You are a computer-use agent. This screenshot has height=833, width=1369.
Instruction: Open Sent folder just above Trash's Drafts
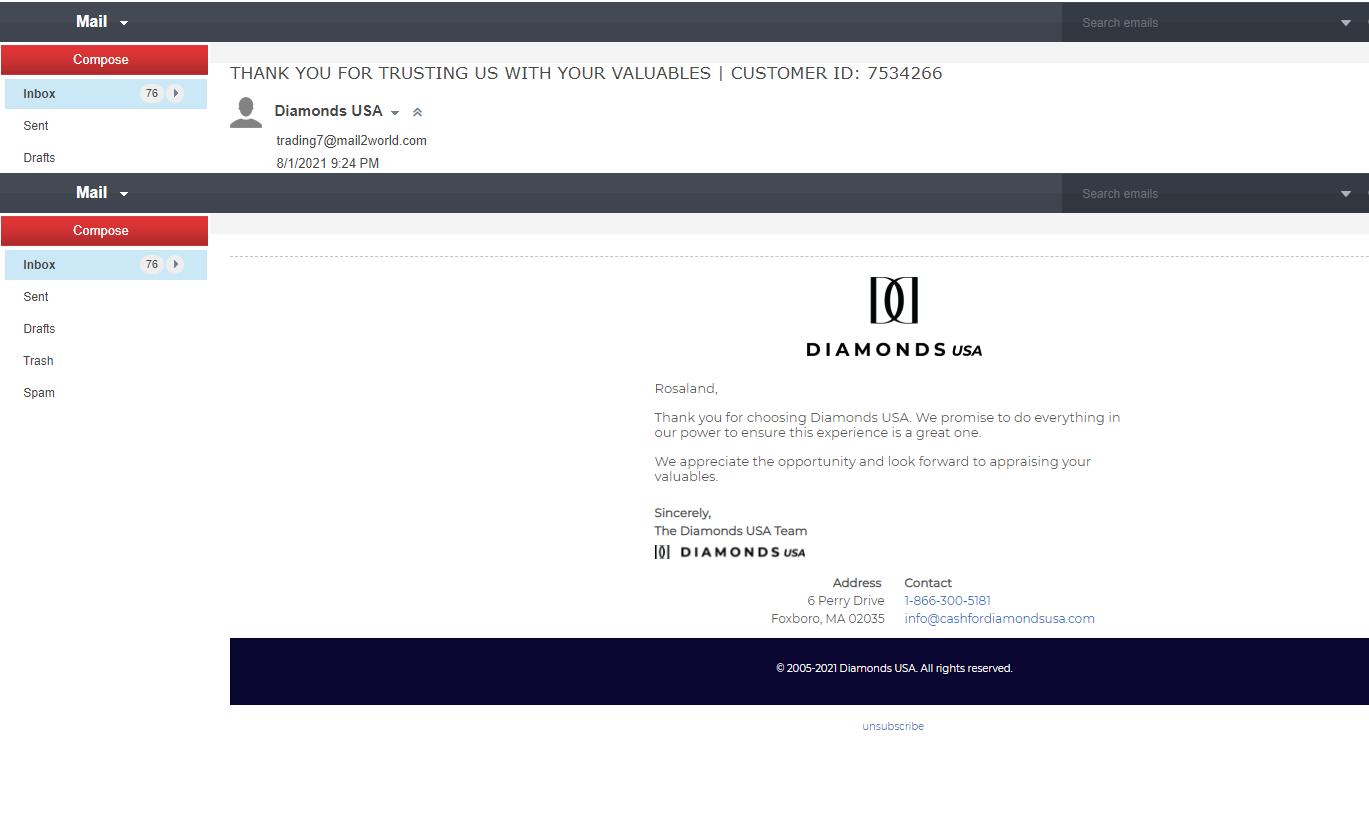(36, 297)
